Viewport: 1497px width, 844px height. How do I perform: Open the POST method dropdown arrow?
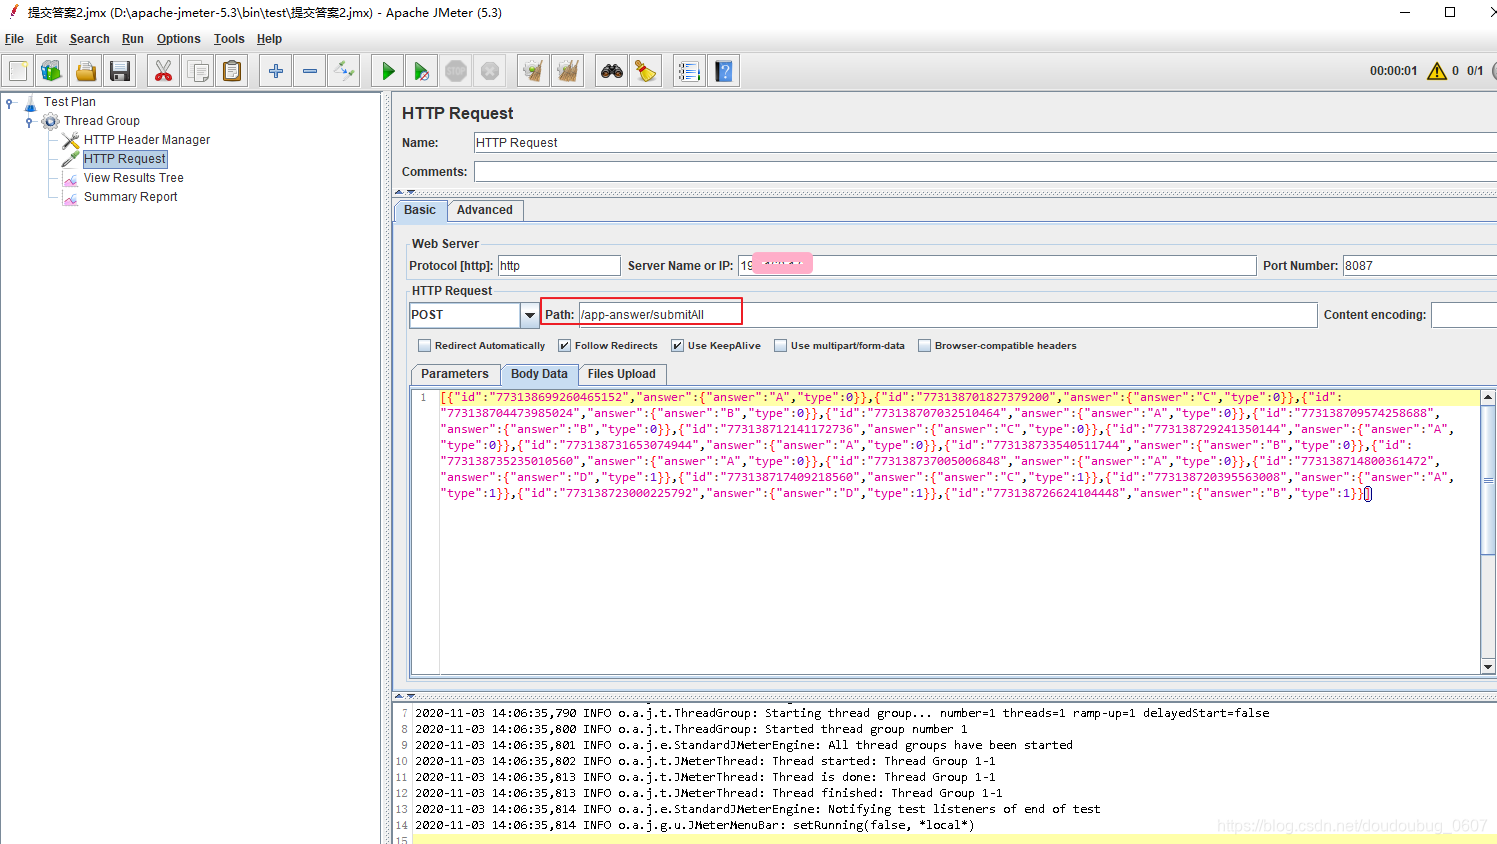(530, 315)
